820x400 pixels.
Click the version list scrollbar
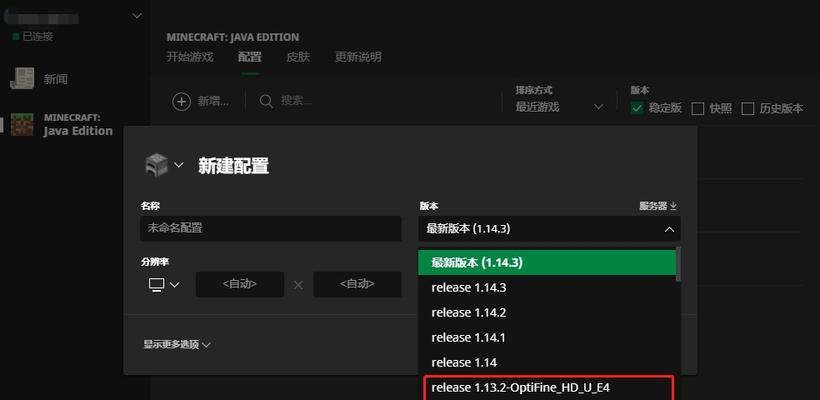pyautogui.click(x=679, y=264)
